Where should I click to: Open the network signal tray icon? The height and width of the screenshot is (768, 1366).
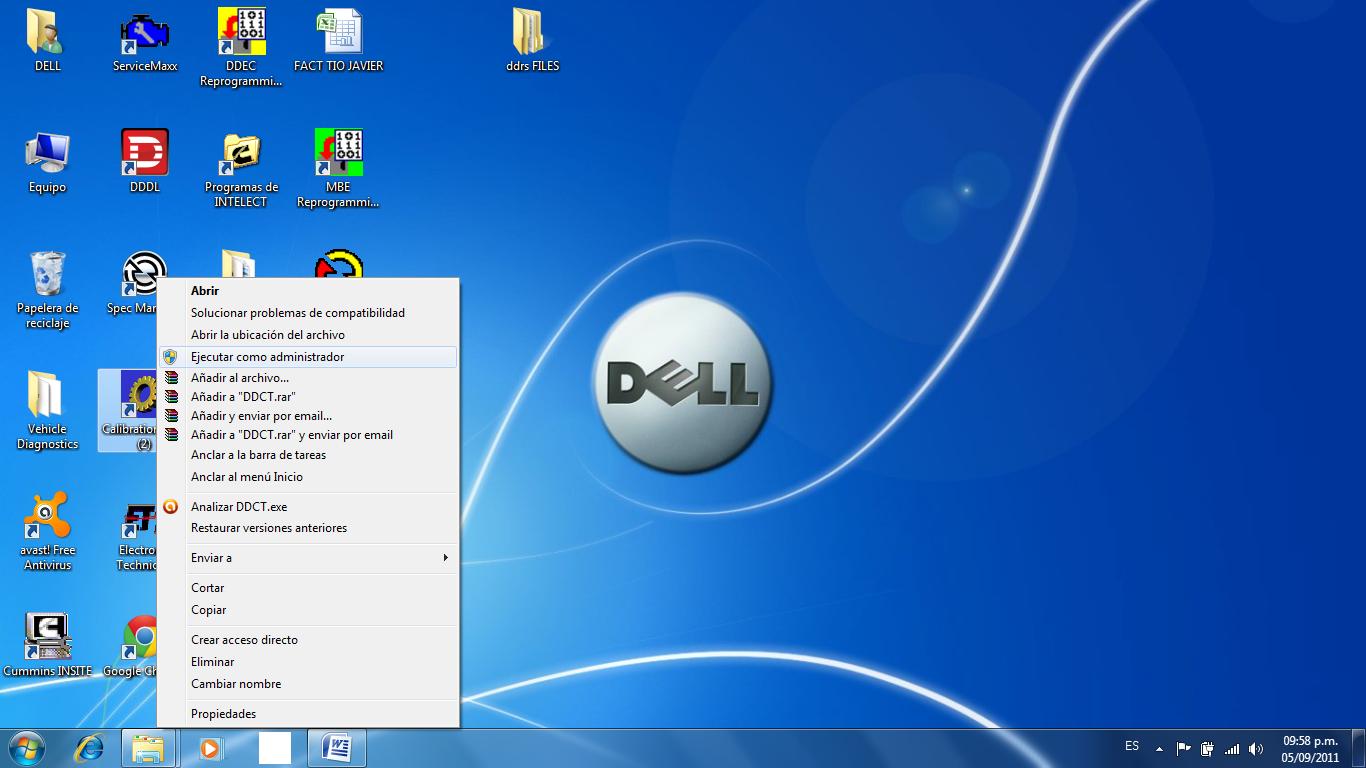(x=1232, y=749)
